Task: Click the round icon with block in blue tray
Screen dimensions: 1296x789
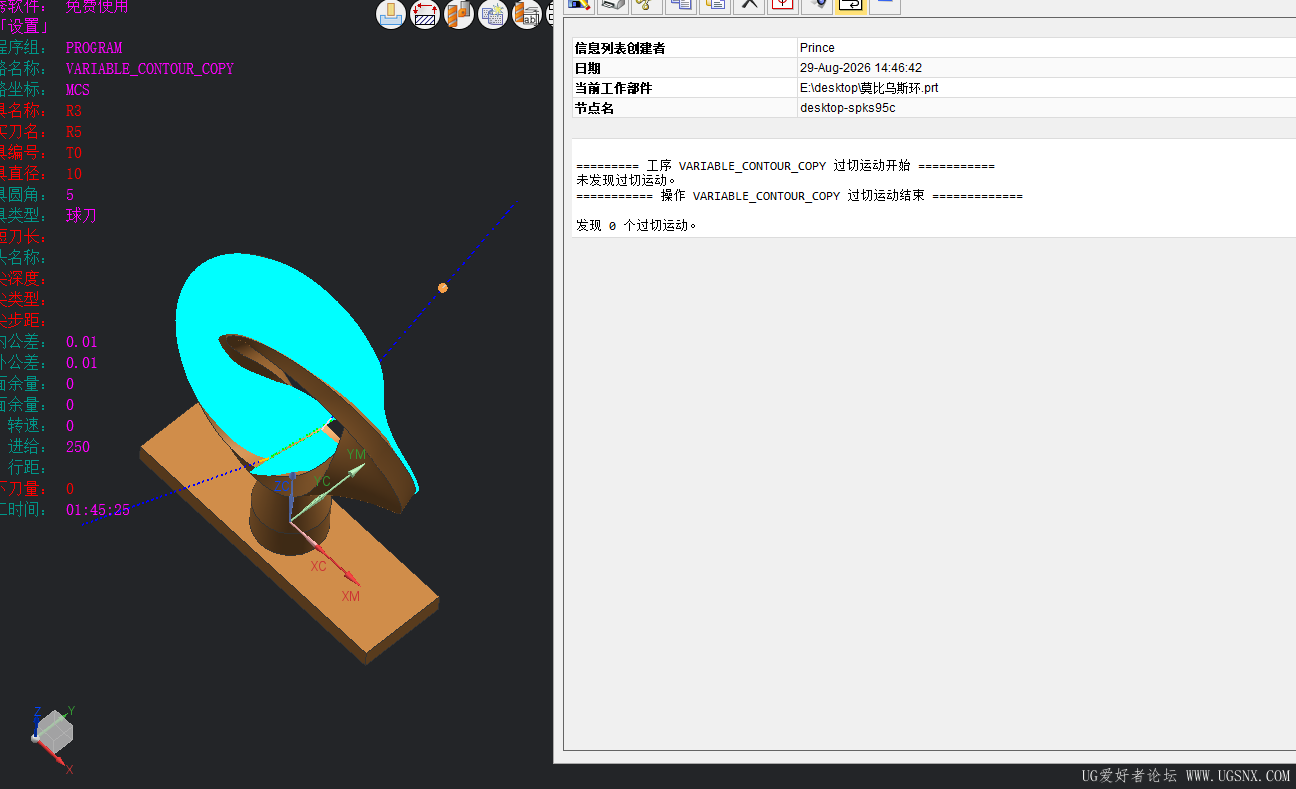Action: point(391,14)
